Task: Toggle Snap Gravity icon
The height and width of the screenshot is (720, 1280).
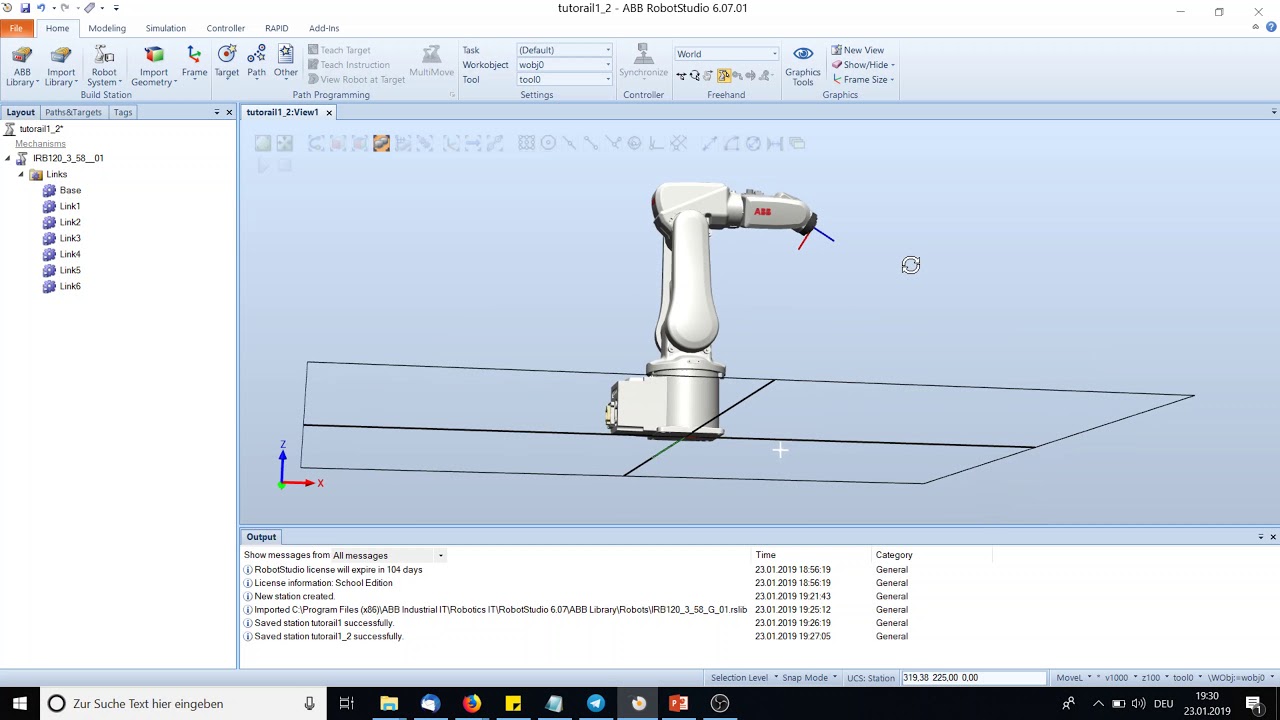Action: point(634,143)
